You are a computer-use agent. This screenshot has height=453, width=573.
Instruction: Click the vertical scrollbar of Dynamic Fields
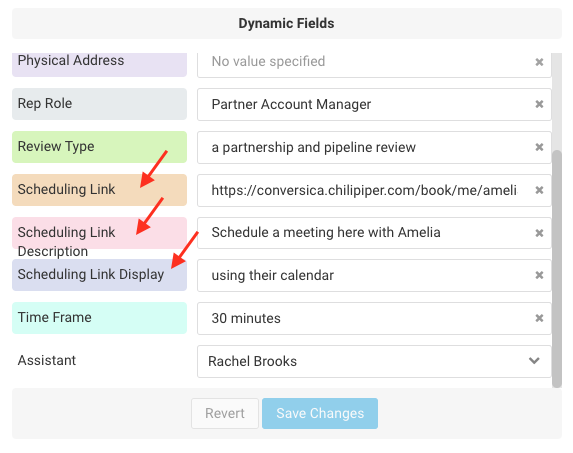click(557, 269)
